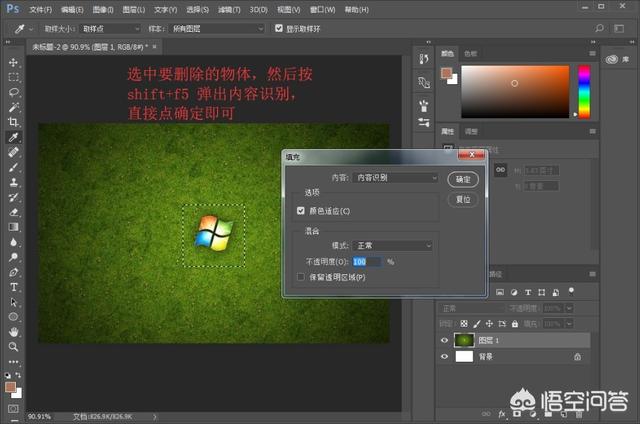640x424 pixels.
Task: Click the 复位 button in Fill dialog
Action: click(462, 199)
